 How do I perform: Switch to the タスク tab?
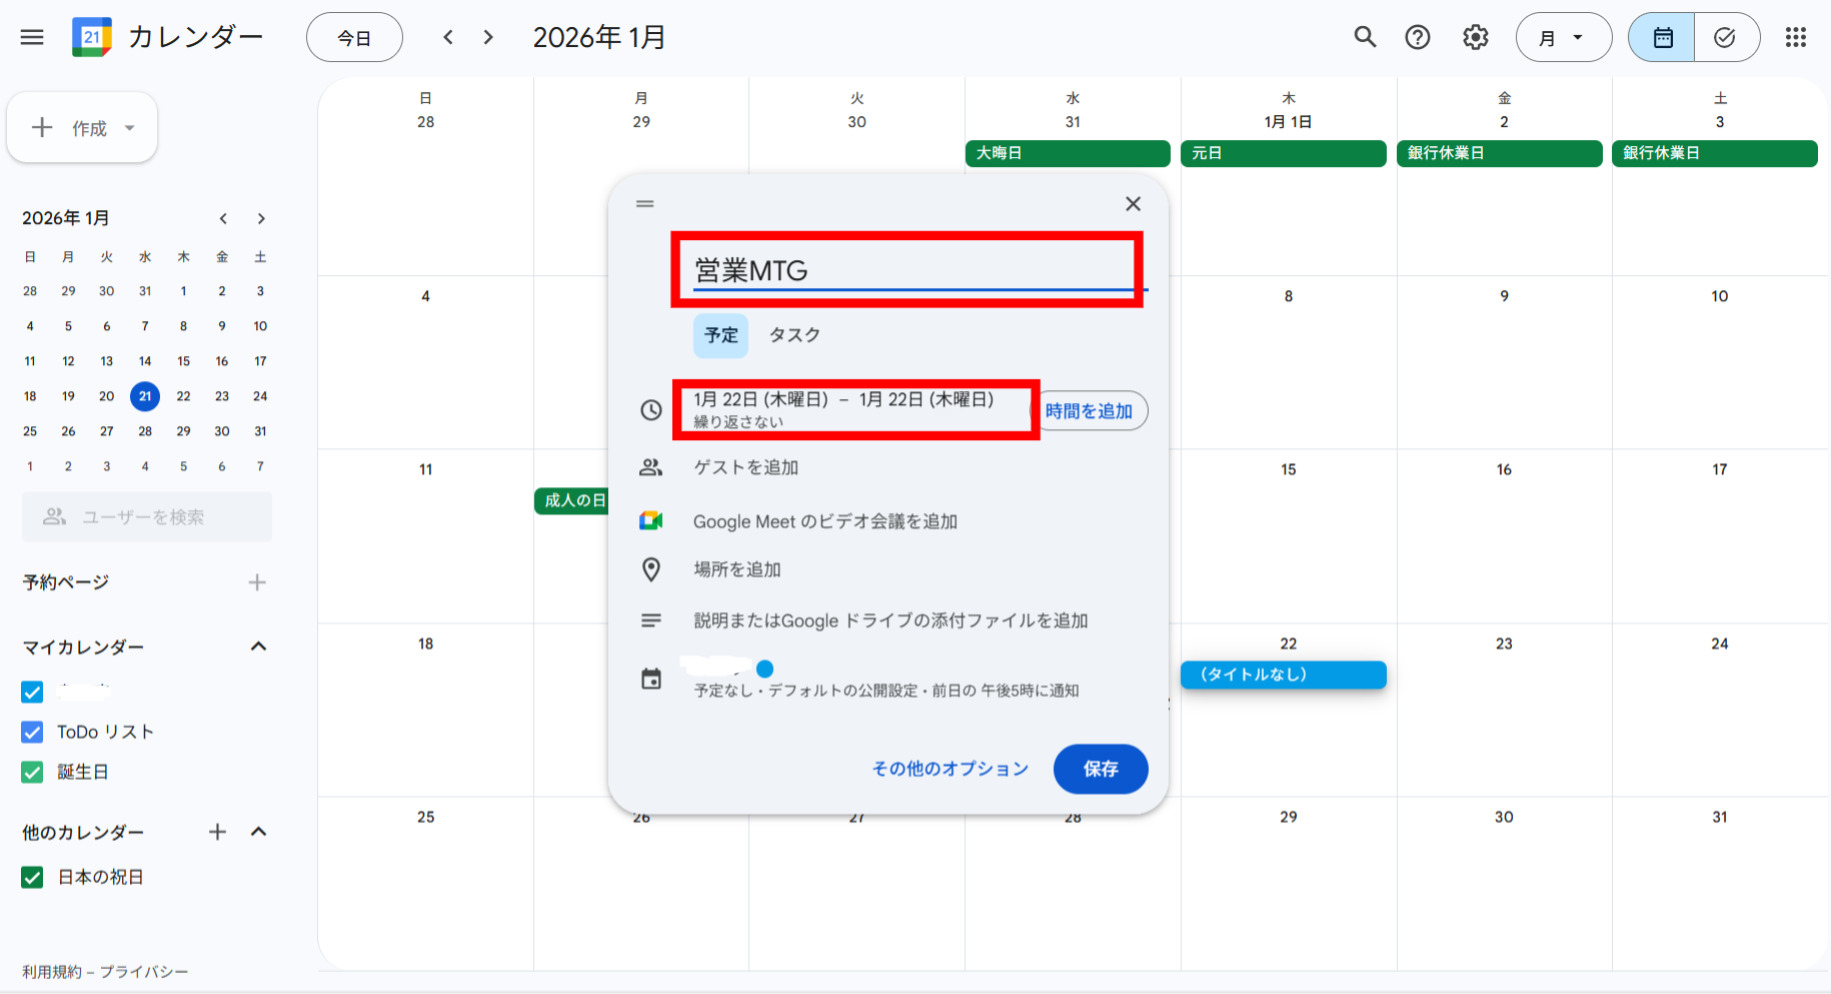(793, 336)
